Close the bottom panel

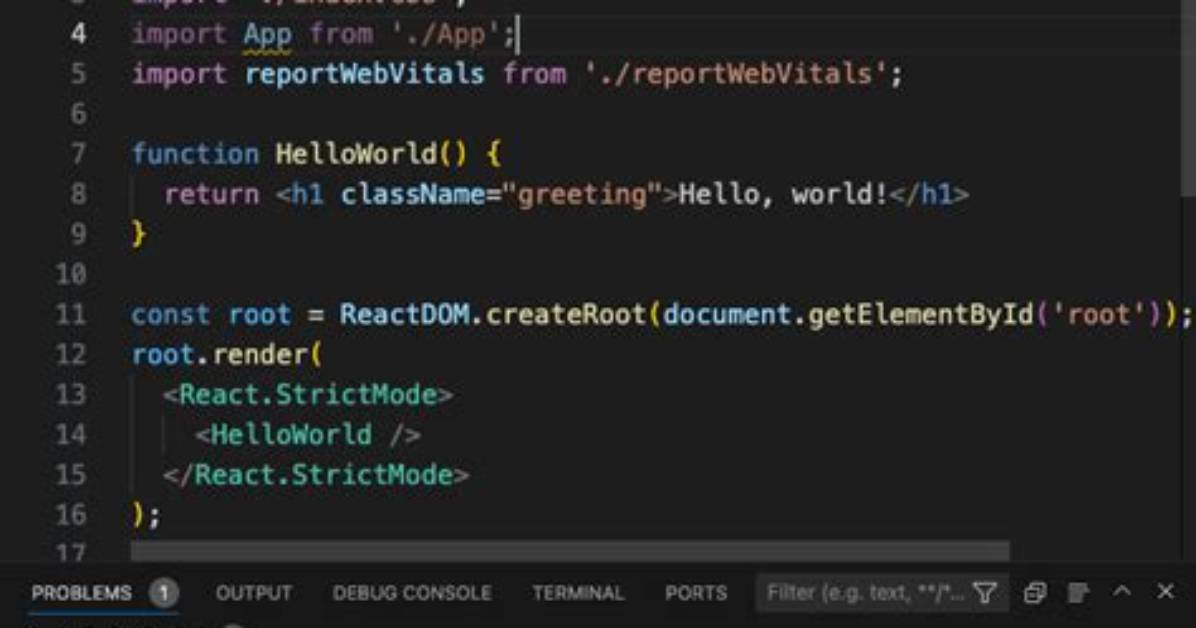1165,591
